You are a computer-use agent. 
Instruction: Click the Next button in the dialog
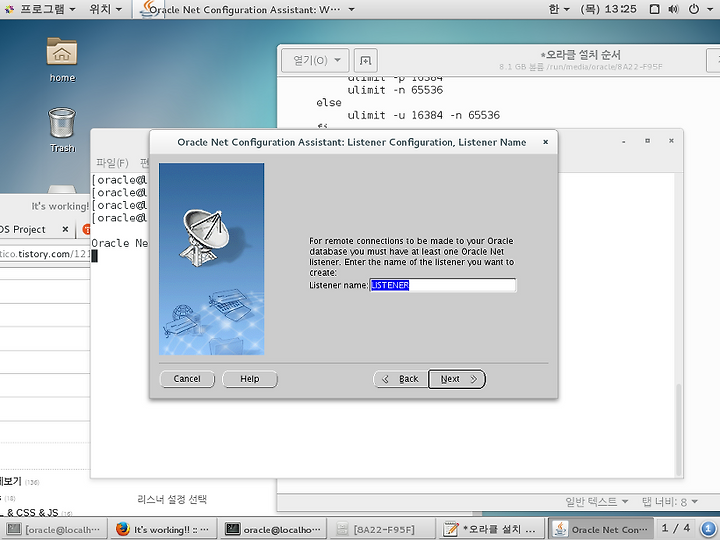pyautogui.click(x=457, y=379)
